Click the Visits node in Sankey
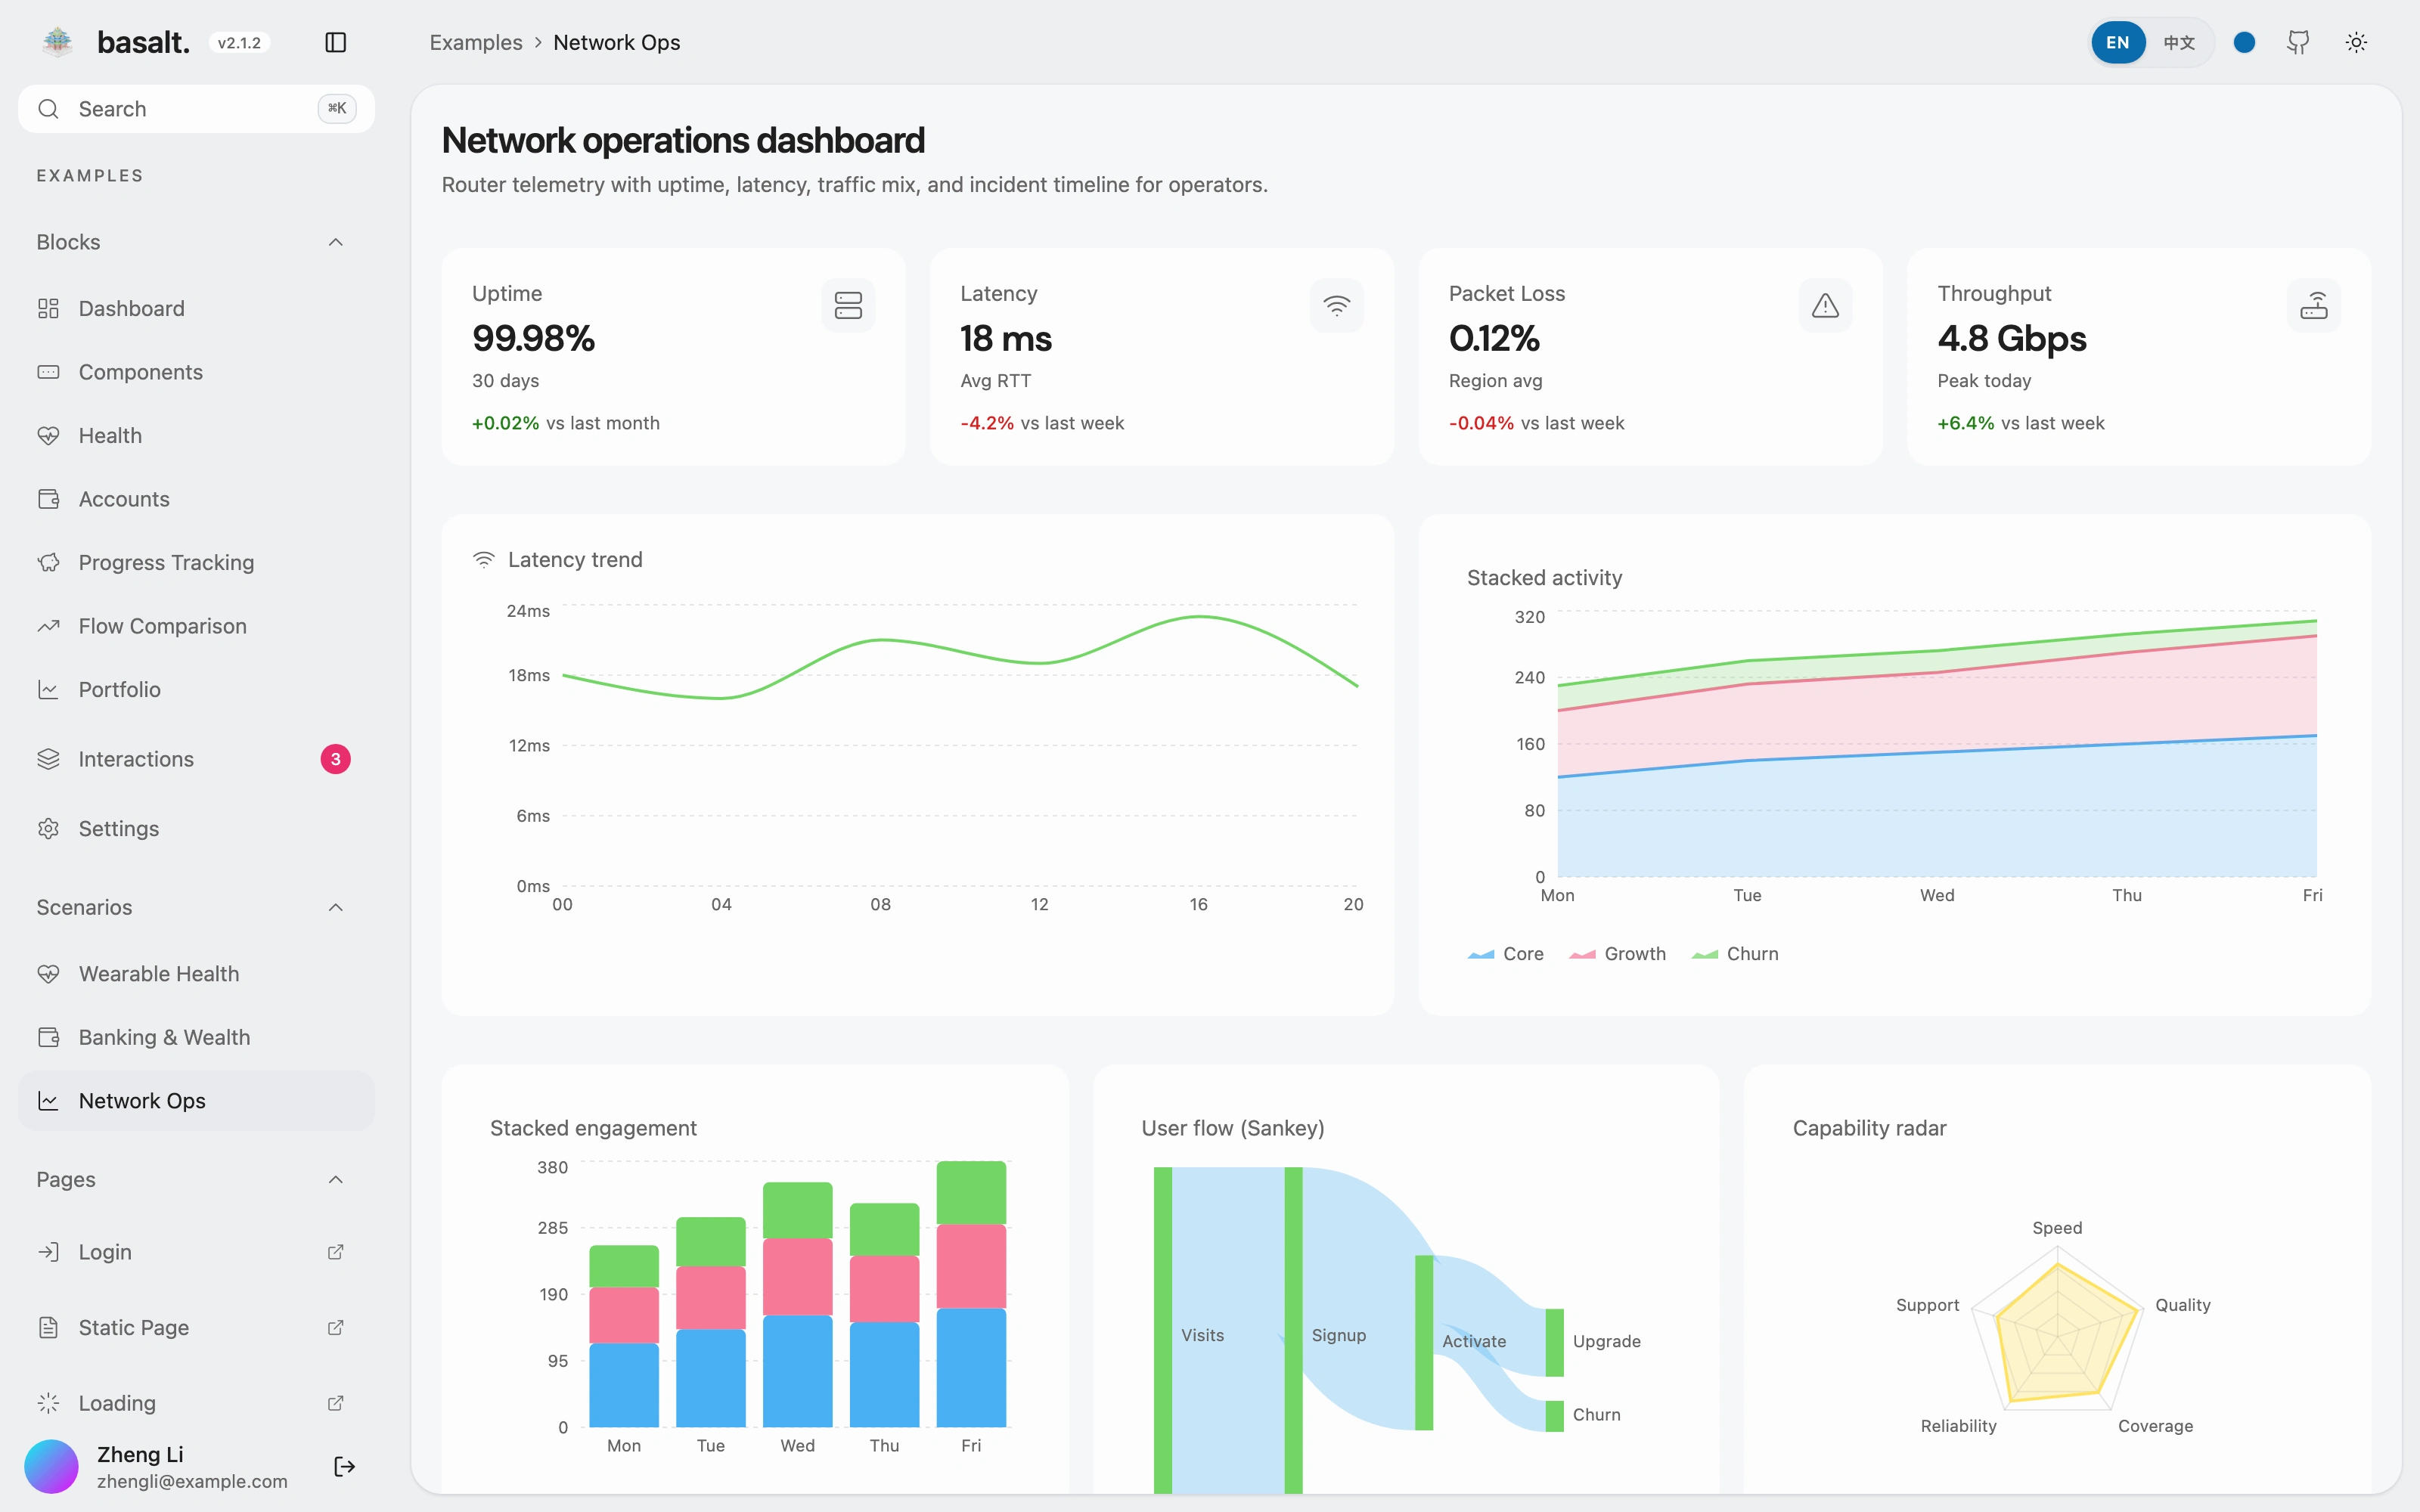The image size is (2420, 1512). (x=1162, y=1330)
